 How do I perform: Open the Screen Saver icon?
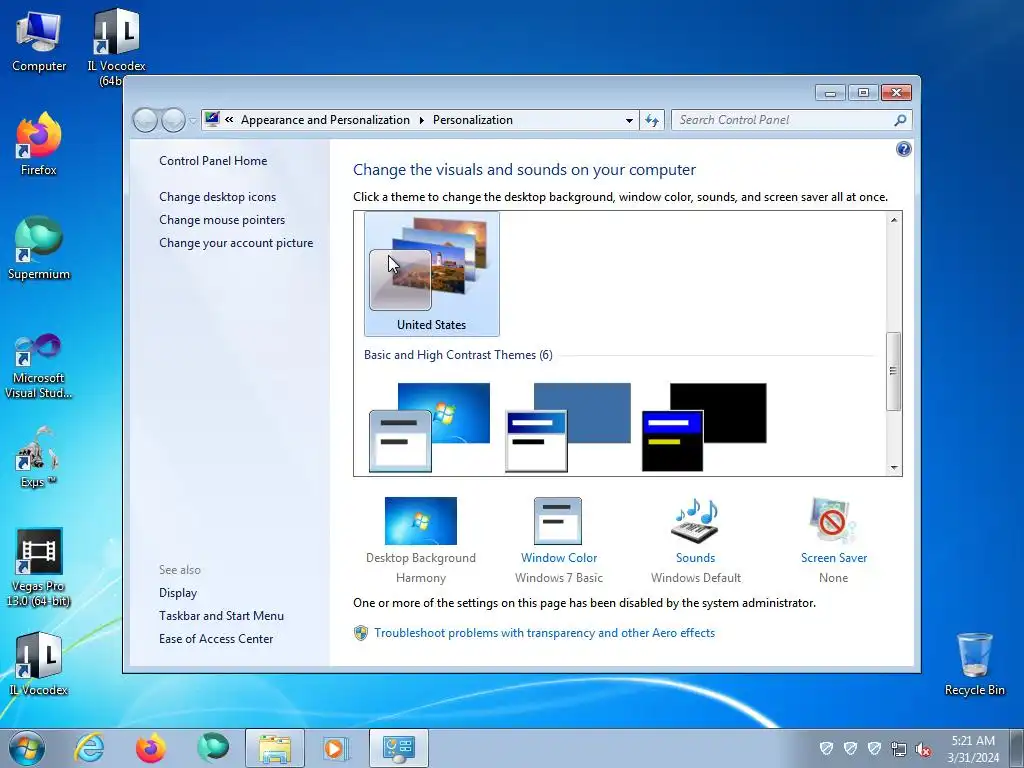(833, 520)
